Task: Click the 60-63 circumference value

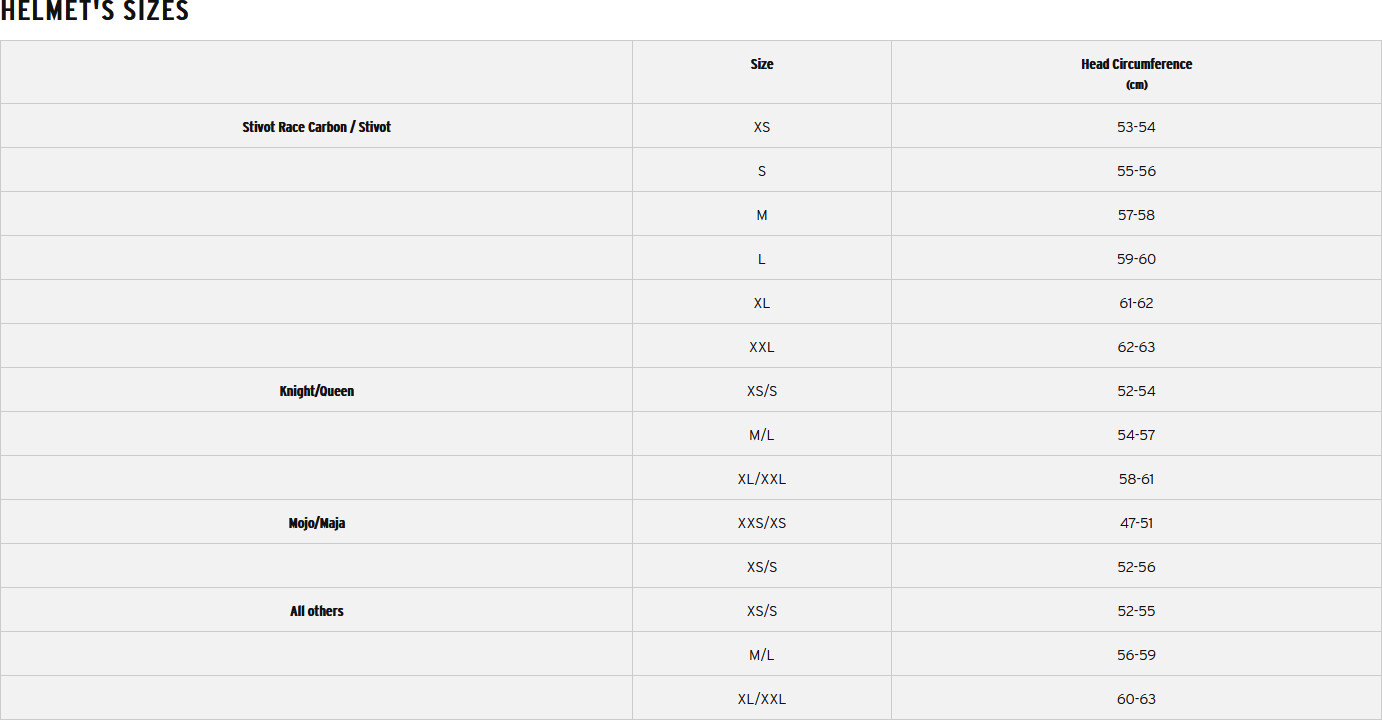Action: tap(1136, 699)
